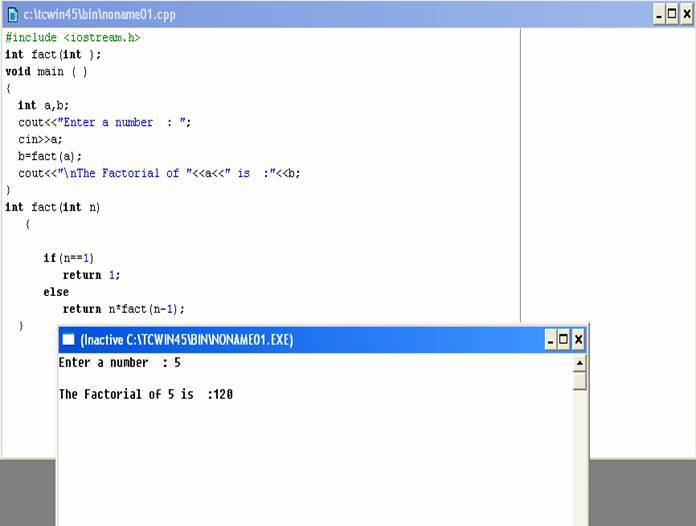This screenshot has width=696, height=526.
Task: Click 'Enter a number : 5' output line
Action: (120, 363)
